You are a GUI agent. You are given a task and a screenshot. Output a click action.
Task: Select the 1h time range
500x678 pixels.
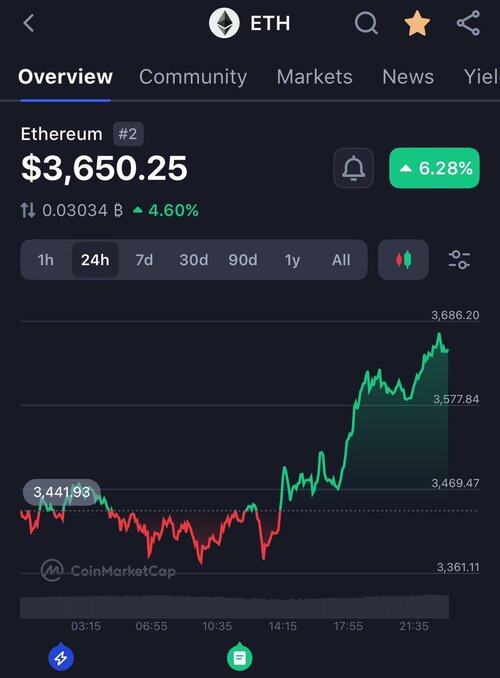(45, 260)
